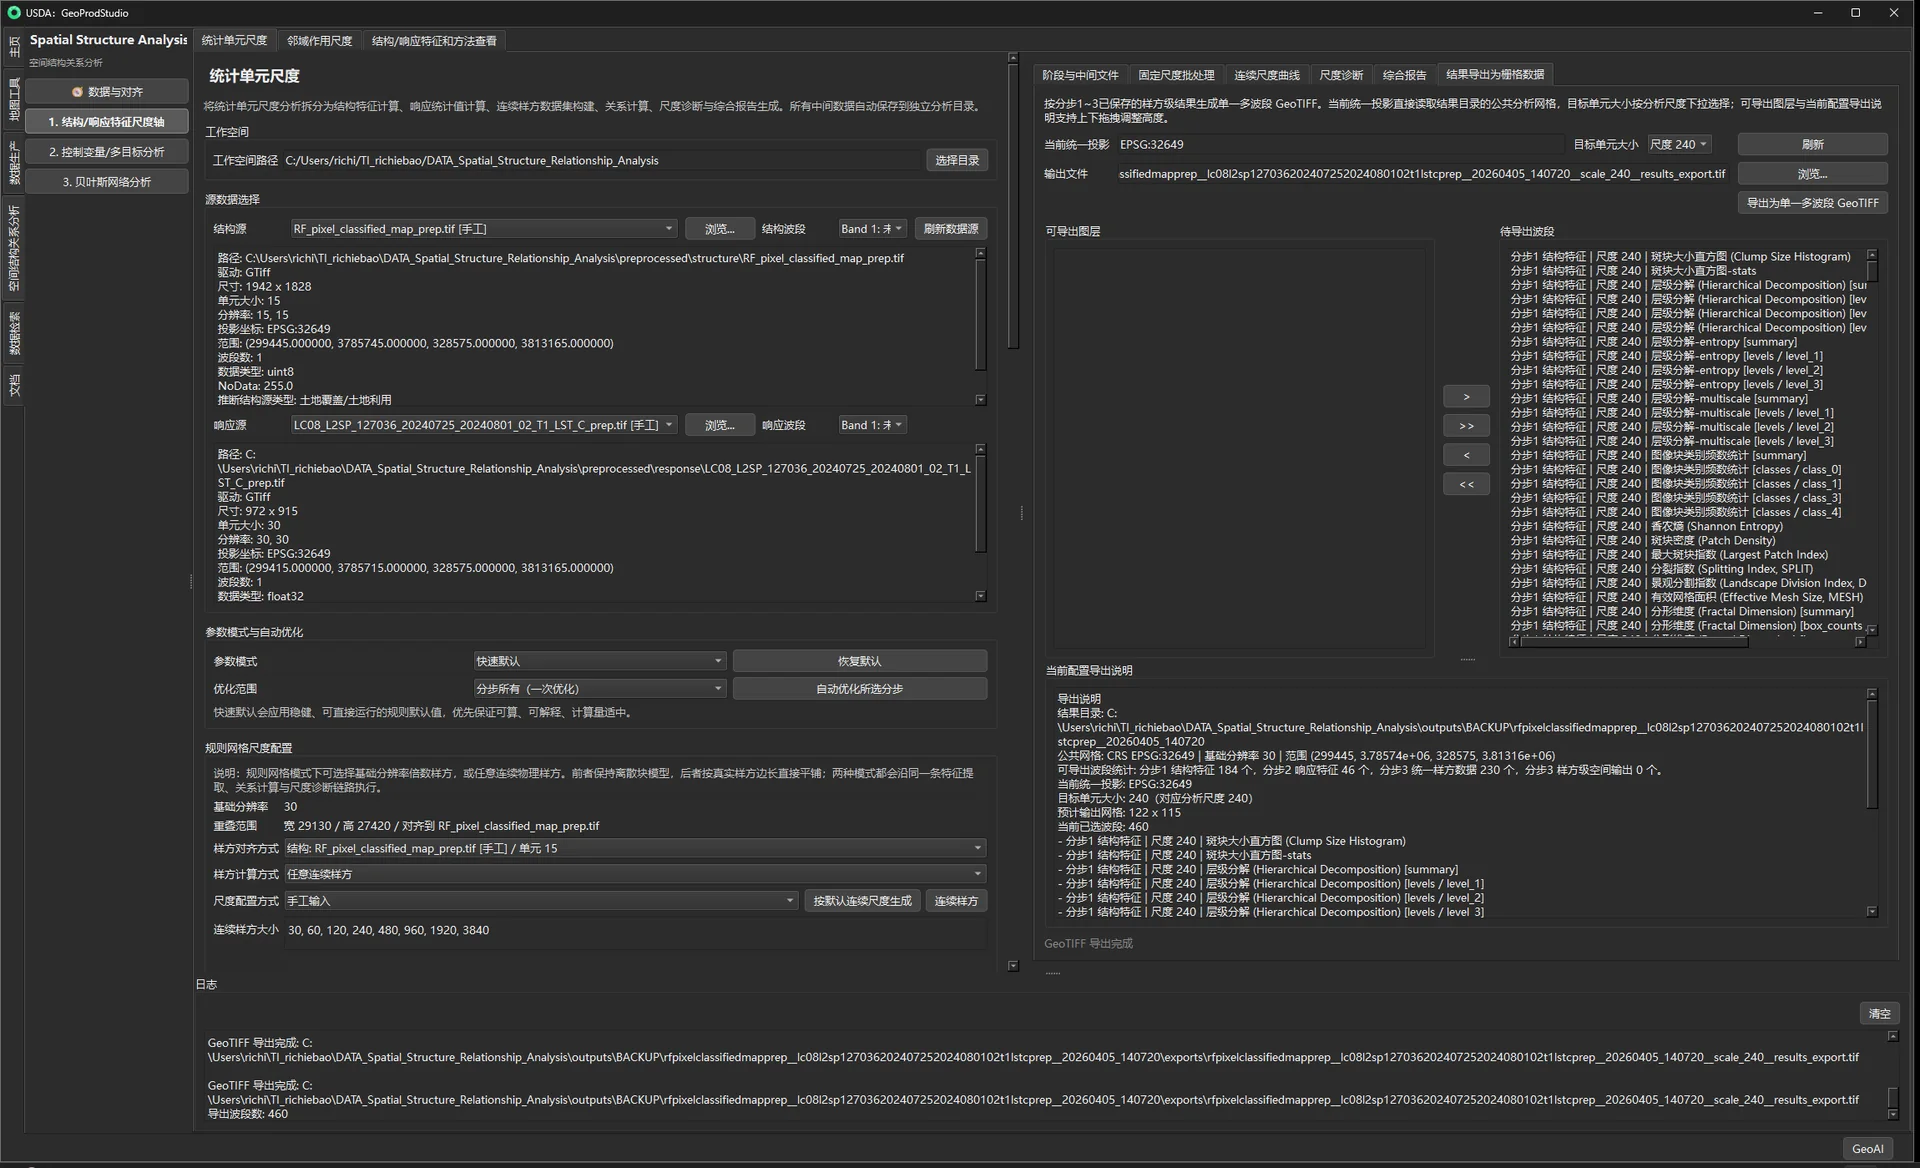Click the < remove-one button
Screen dimensions: 1920x1168
(x=1466, y=455)
